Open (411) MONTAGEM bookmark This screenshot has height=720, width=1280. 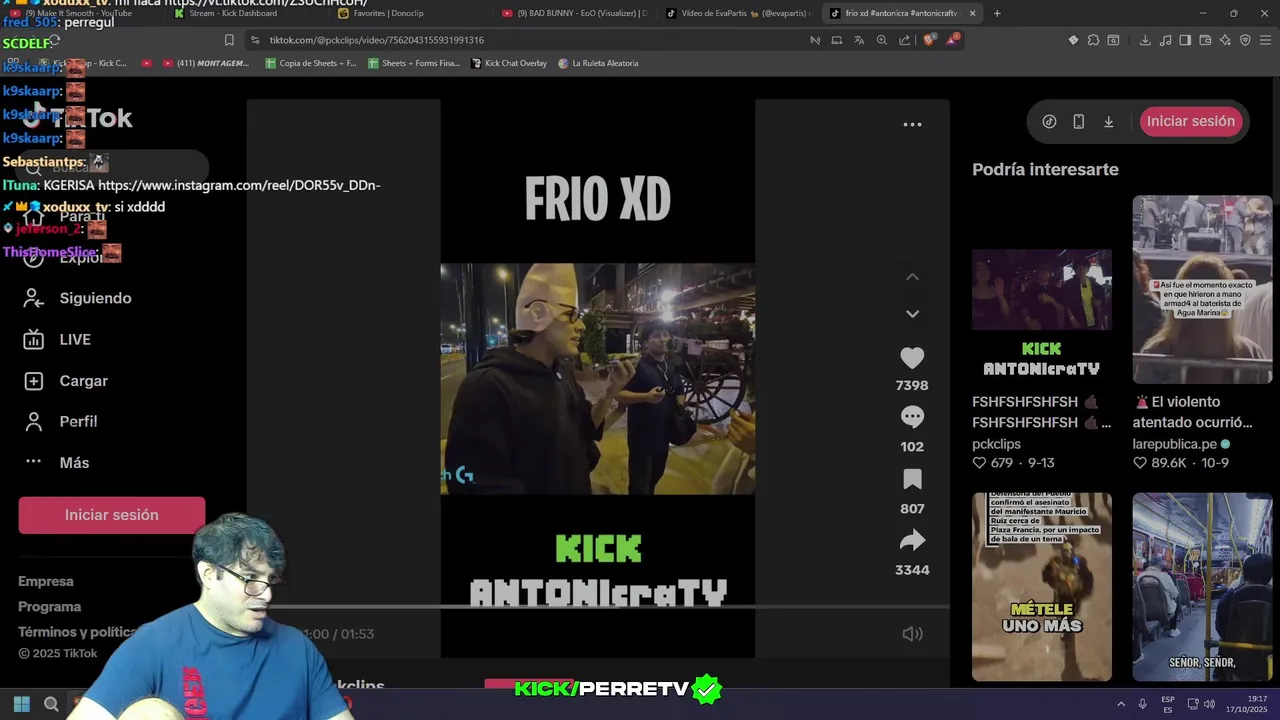pos(205,63)
